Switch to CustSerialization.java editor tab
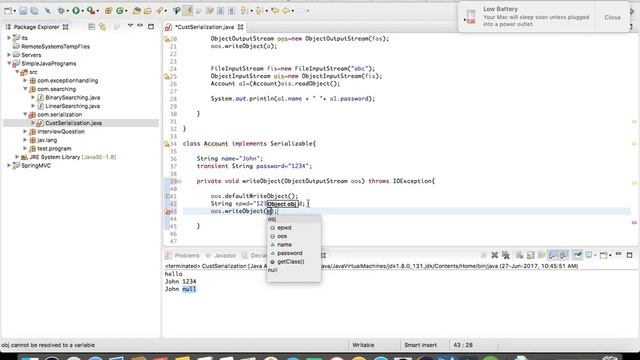 (x=204, y=27)
